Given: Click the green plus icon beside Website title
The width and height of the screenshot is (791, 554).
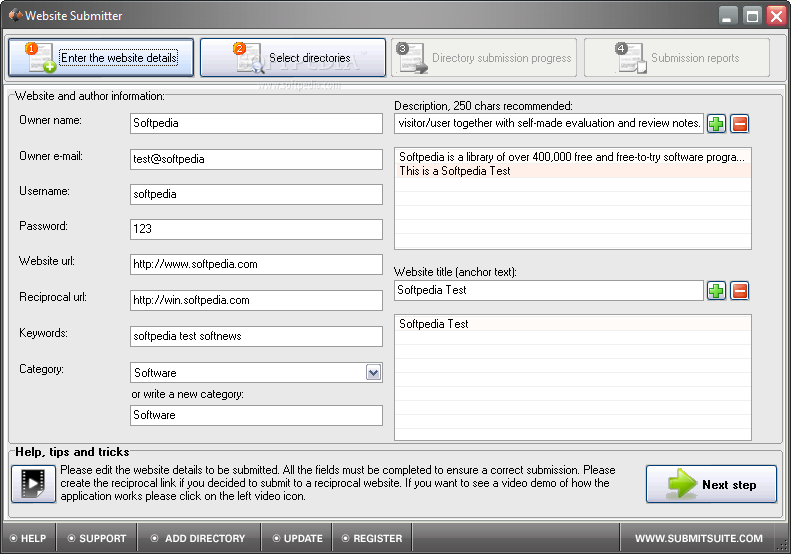Looking at the screenshot, I should pyautogui.click(x=716, y=291).
